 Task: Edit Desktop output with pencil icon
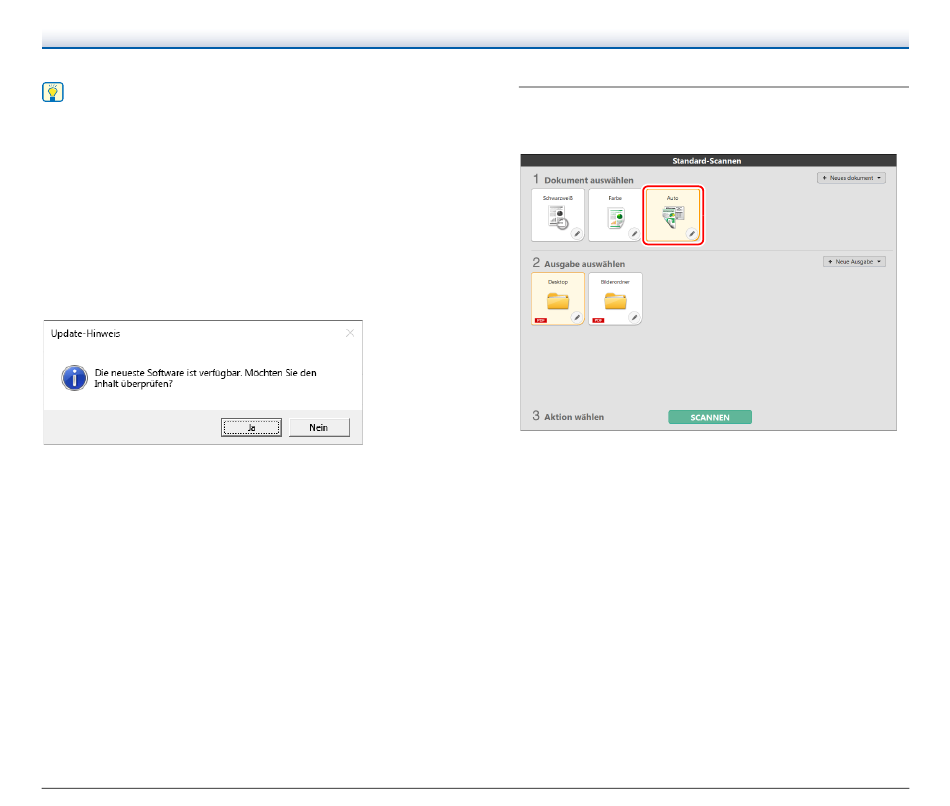click(x=577, y=317)
